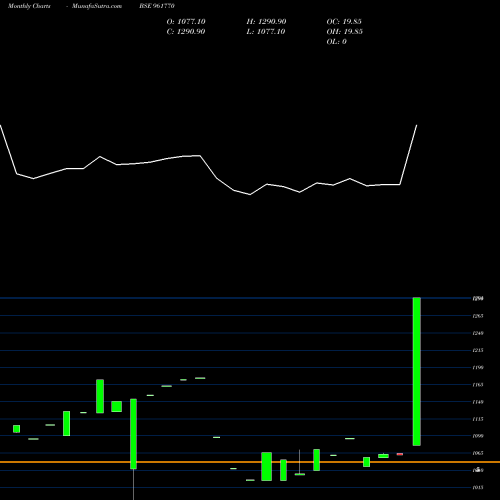Click the 1015 price axis label
Viewport: 500px width, 500px height.
pyautogui.click(x=478, y=487)
